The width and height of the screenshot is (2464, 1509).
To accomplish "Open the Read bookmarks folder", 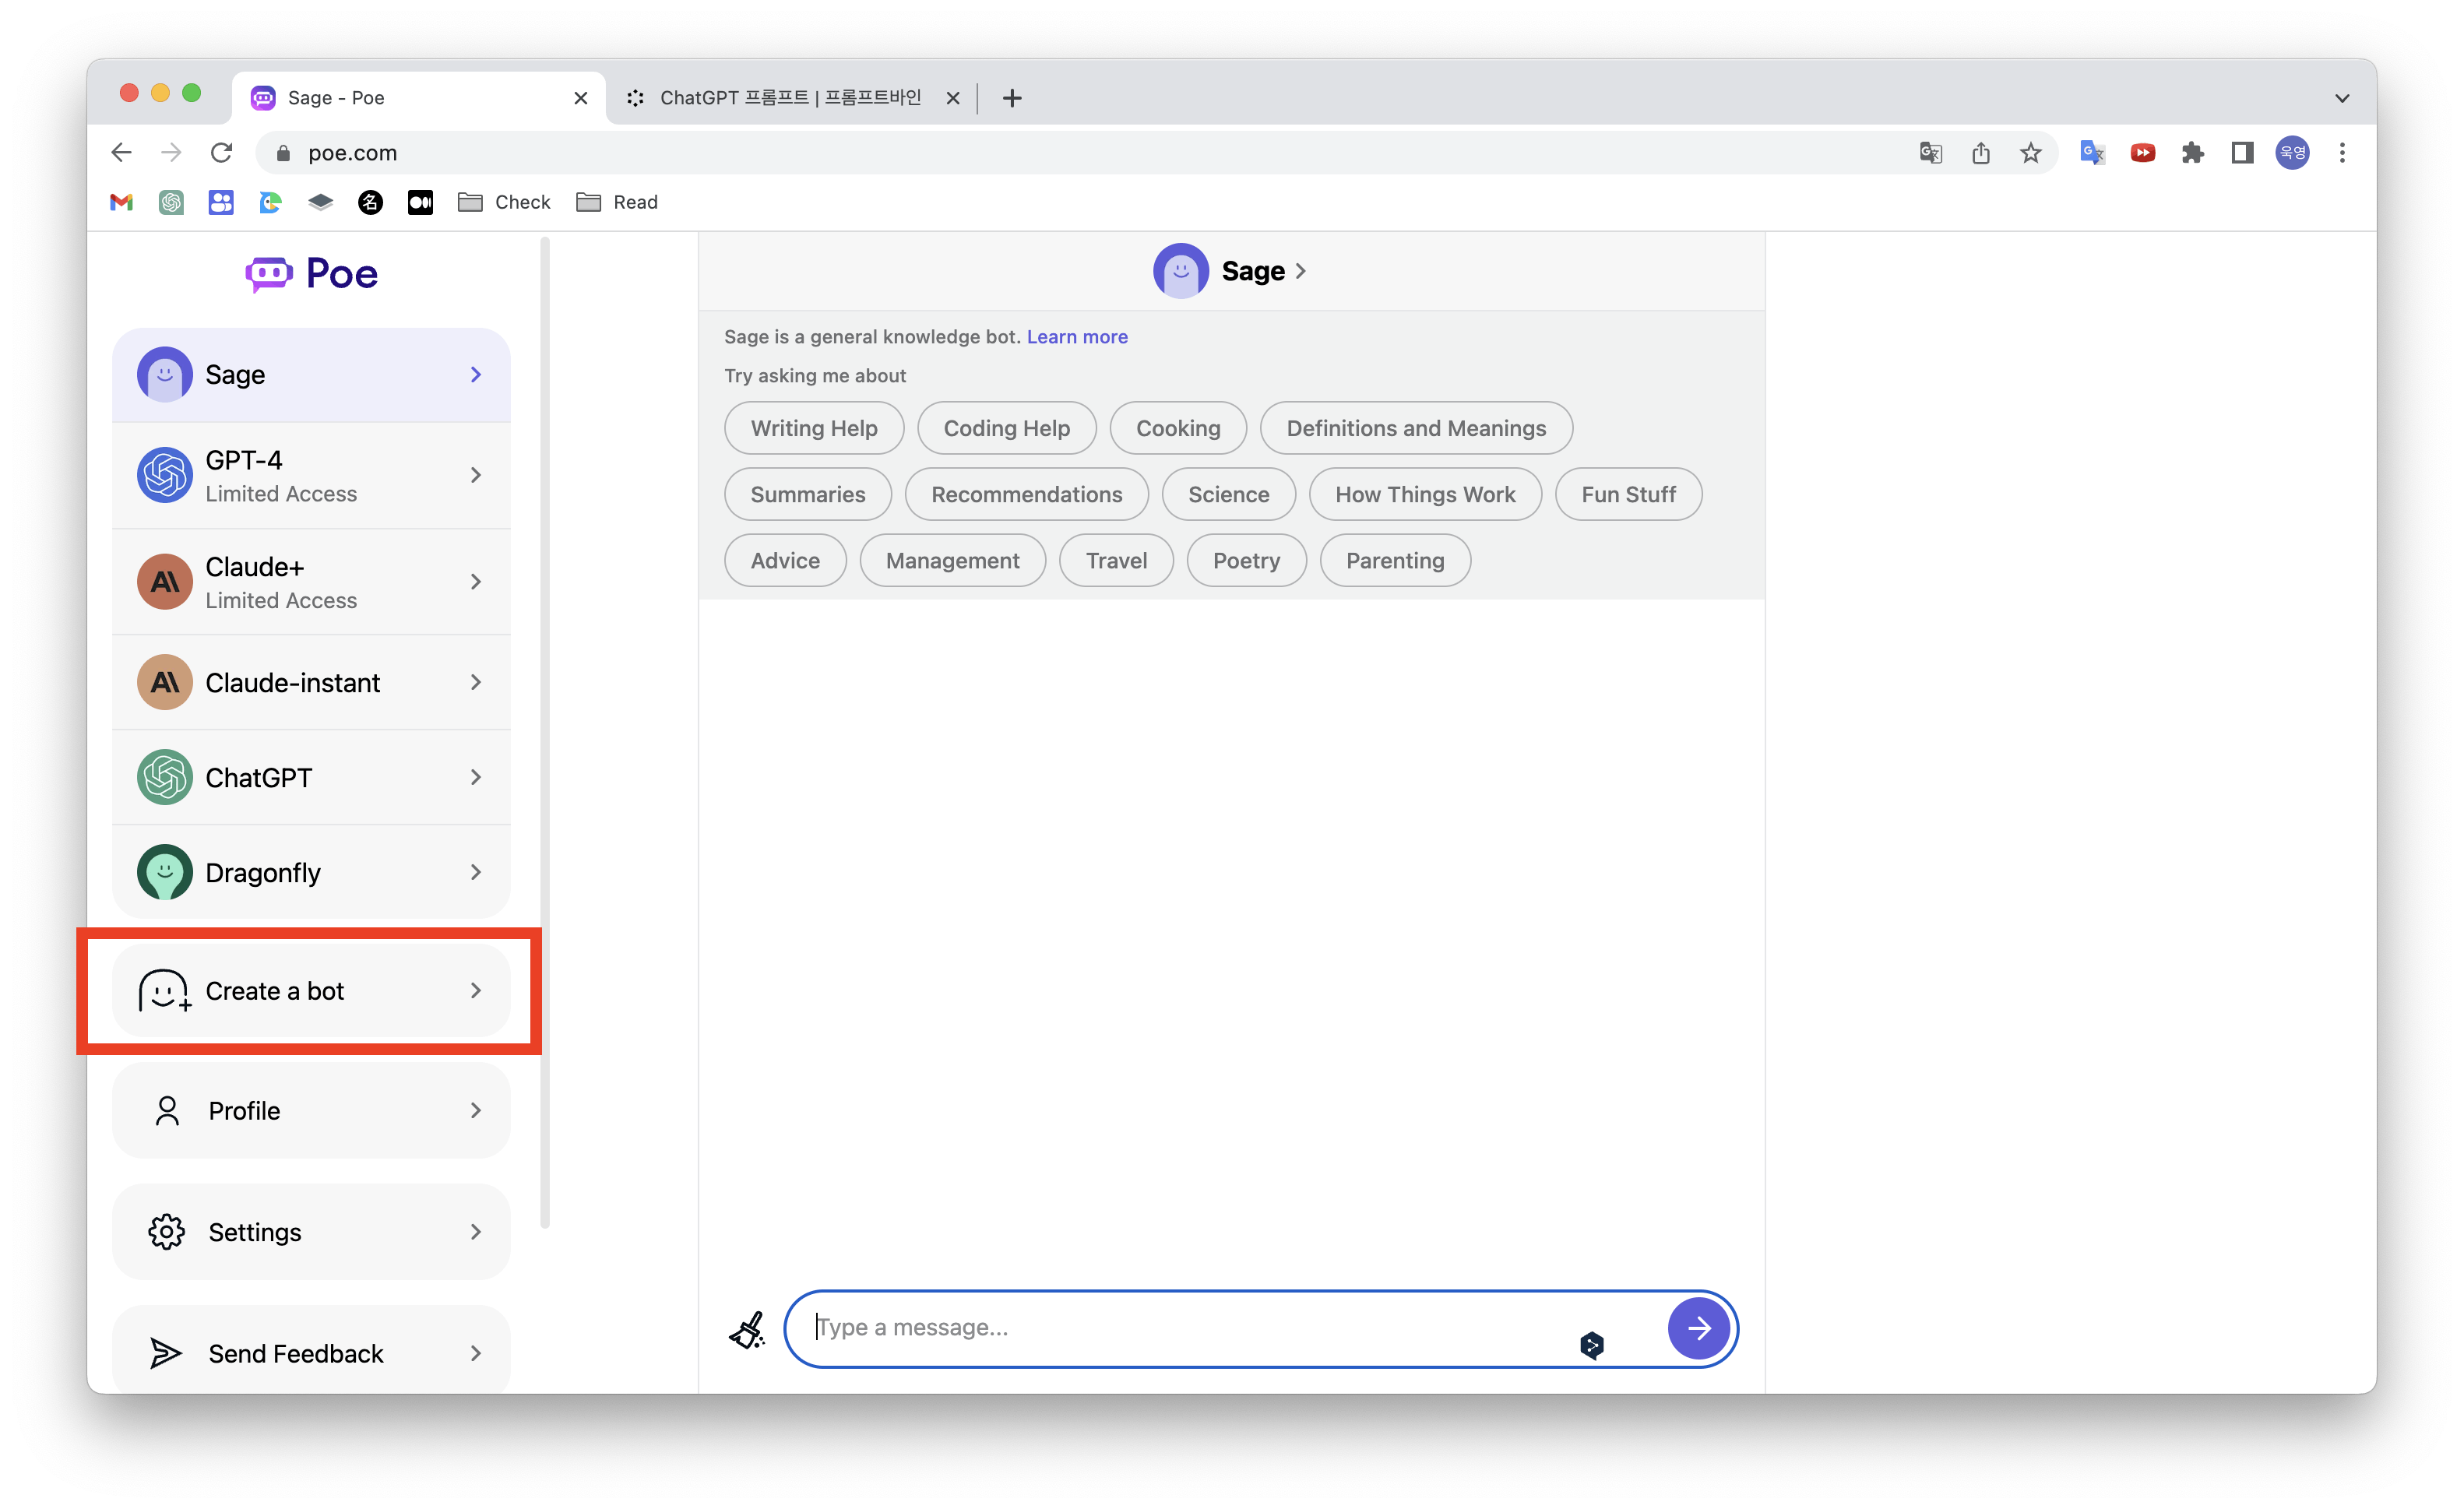I will coord(617,202).
